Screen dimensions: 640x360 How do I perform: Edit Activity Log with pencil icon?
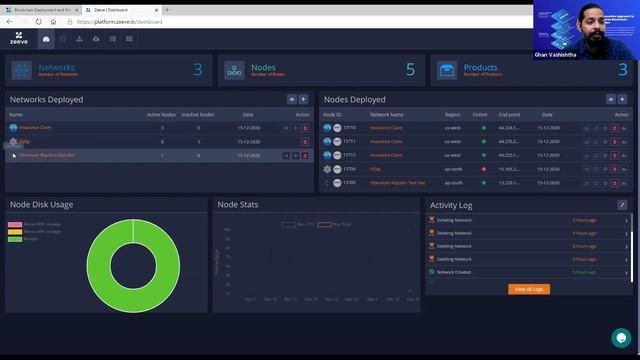pyautogui.click(x=622, y=205)
